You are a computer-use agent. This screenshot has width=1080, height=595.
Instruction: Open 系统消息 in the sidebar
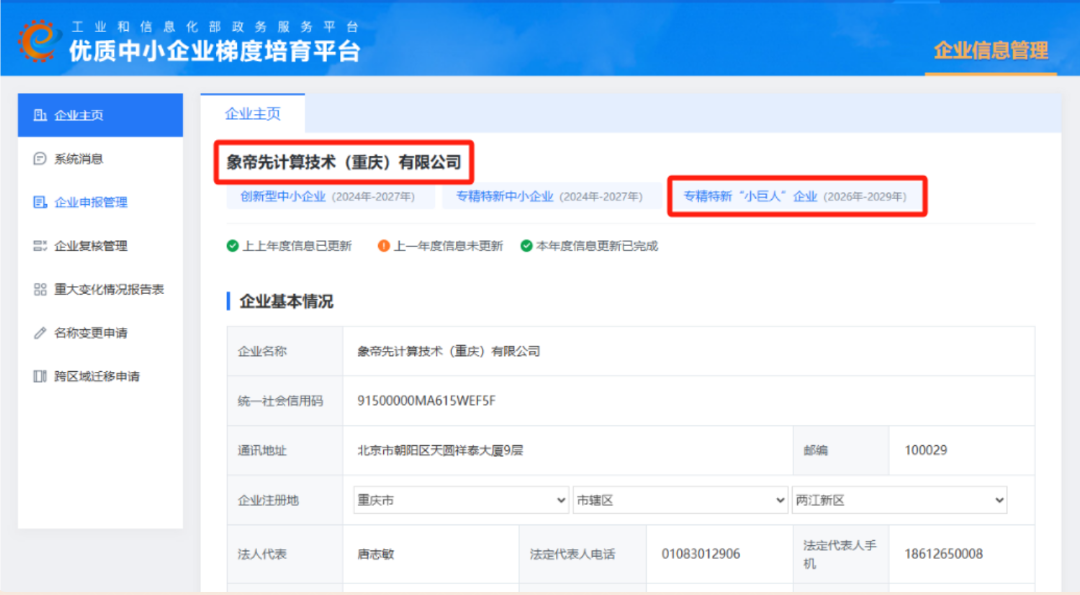(x=101, y=158)
